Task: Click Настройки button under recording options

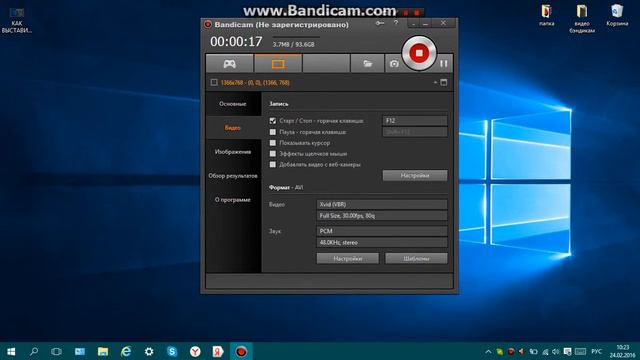Action: tap(415, 176)
